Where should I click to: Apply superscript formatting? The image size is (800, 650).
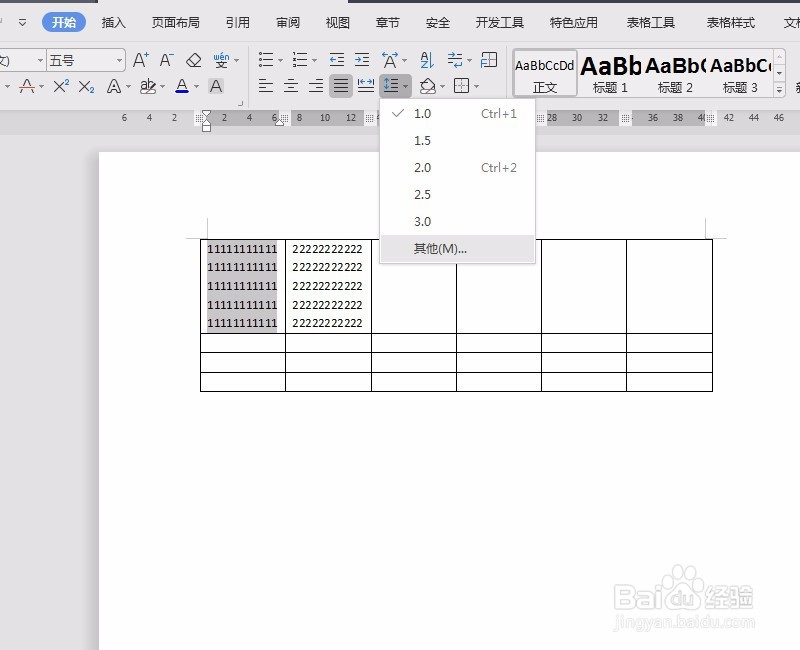61,86
